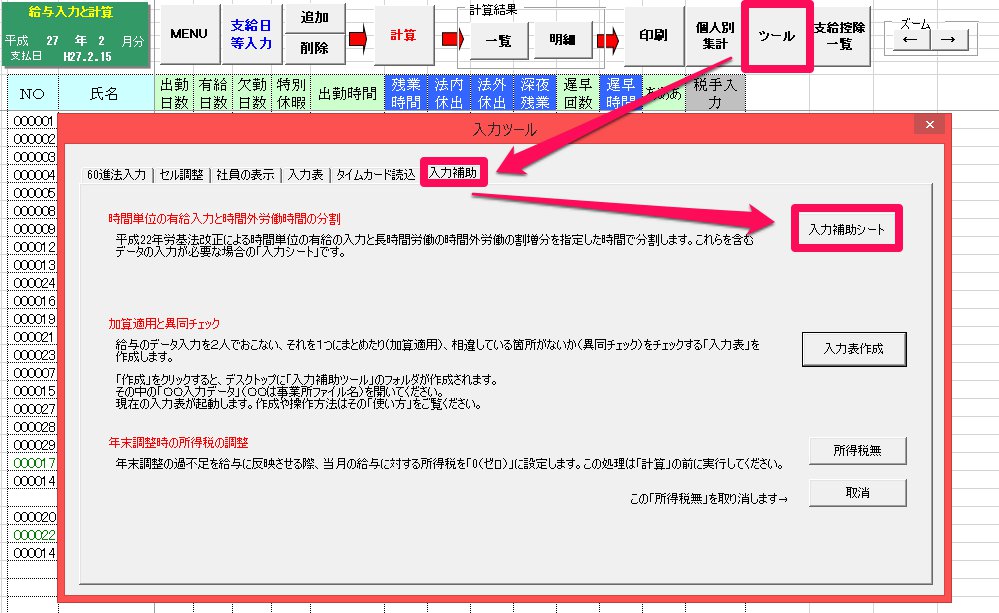Switch to タイムカード読込 tab
This screenshot has width=999, height=613.
376,175
